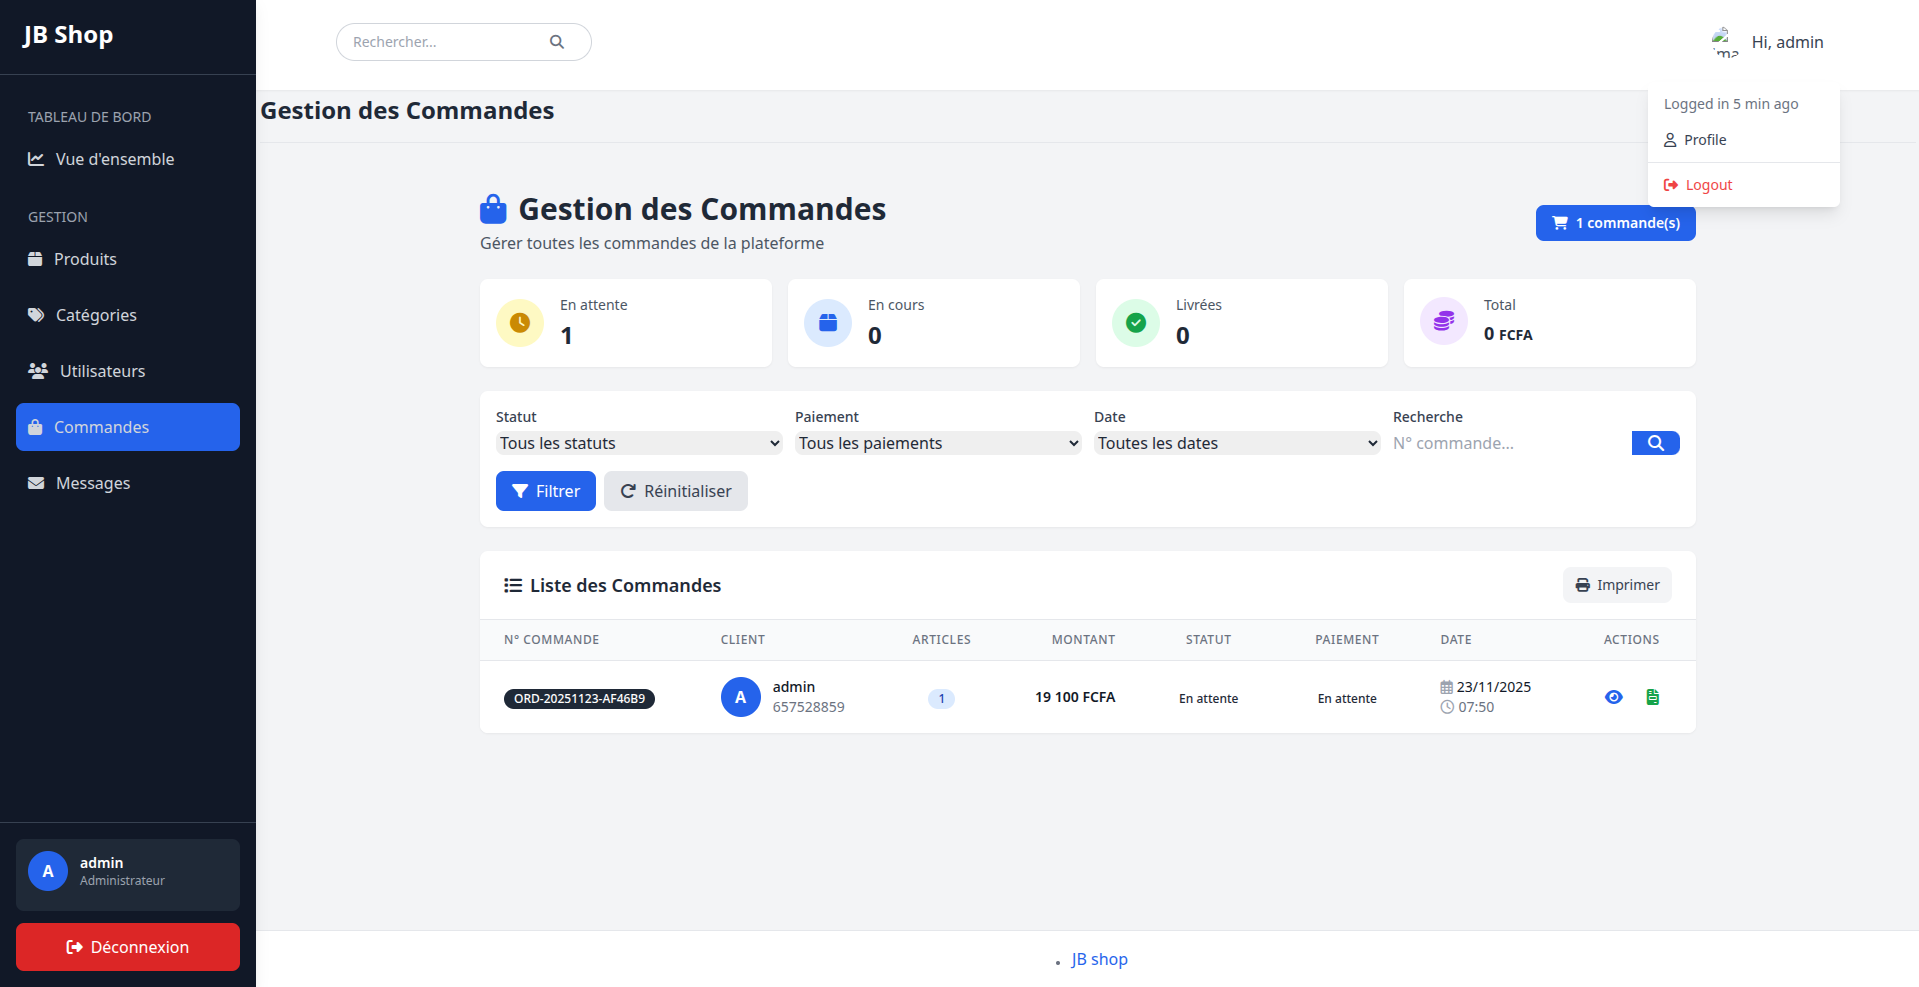Open Produits in the sidebar
Viewport: 1919px width, 987px height.
(x=85, y=259)
